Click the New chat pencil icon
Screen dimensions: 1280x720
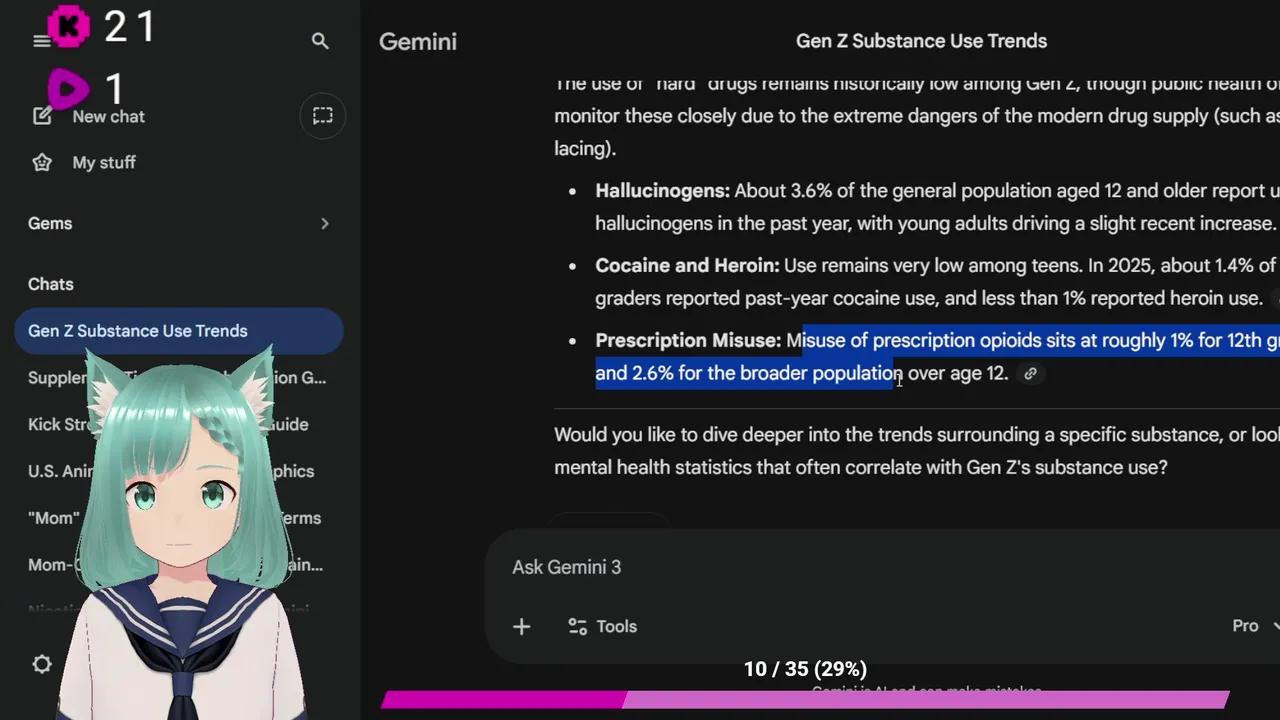(x=42, y=116)
